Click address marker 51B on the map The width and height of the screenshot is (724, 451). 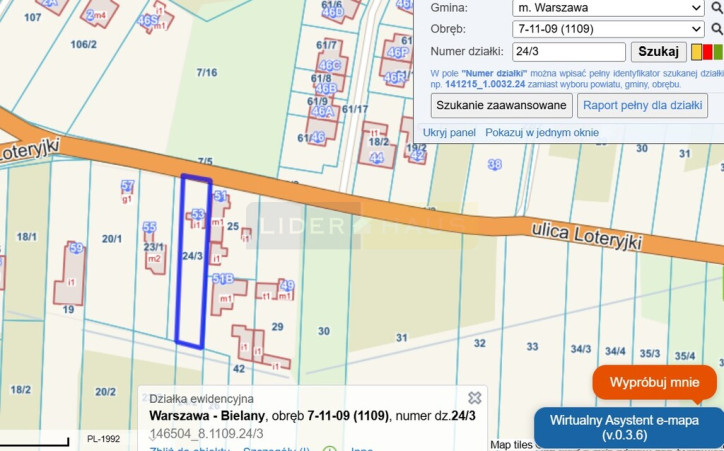point(223,278)
